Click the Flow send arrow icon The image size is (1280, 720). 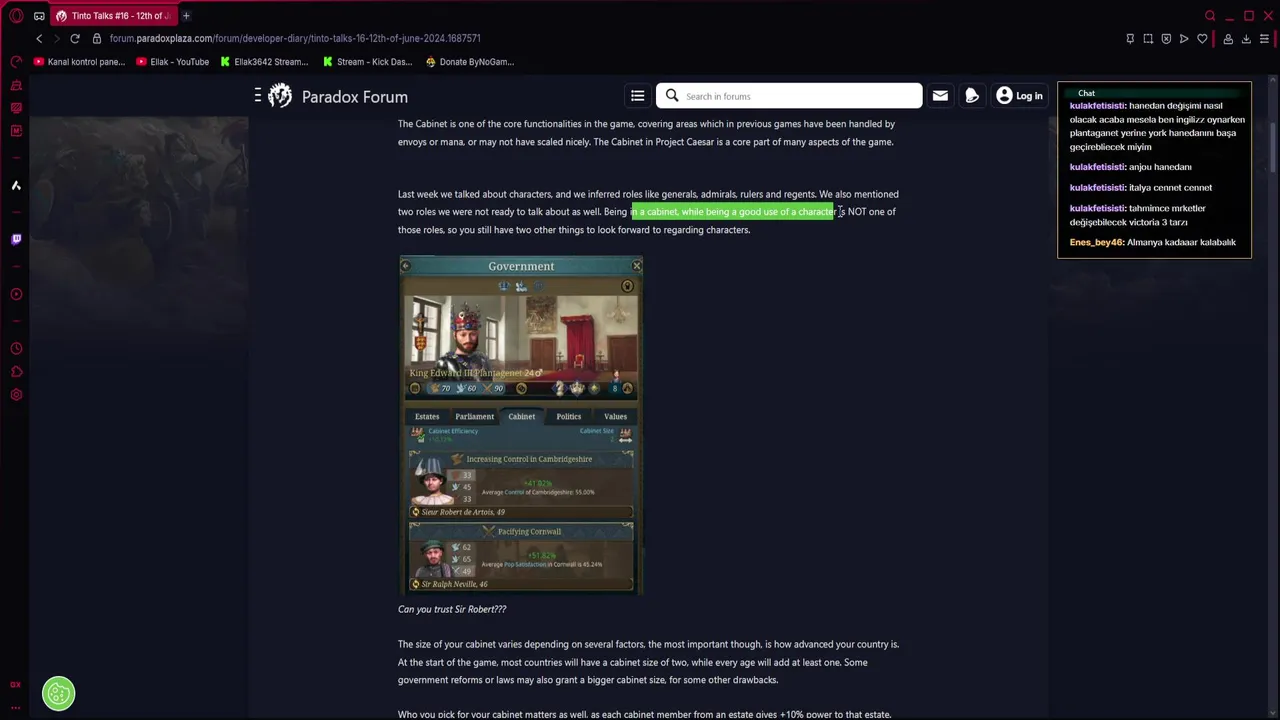point(1184,39)
